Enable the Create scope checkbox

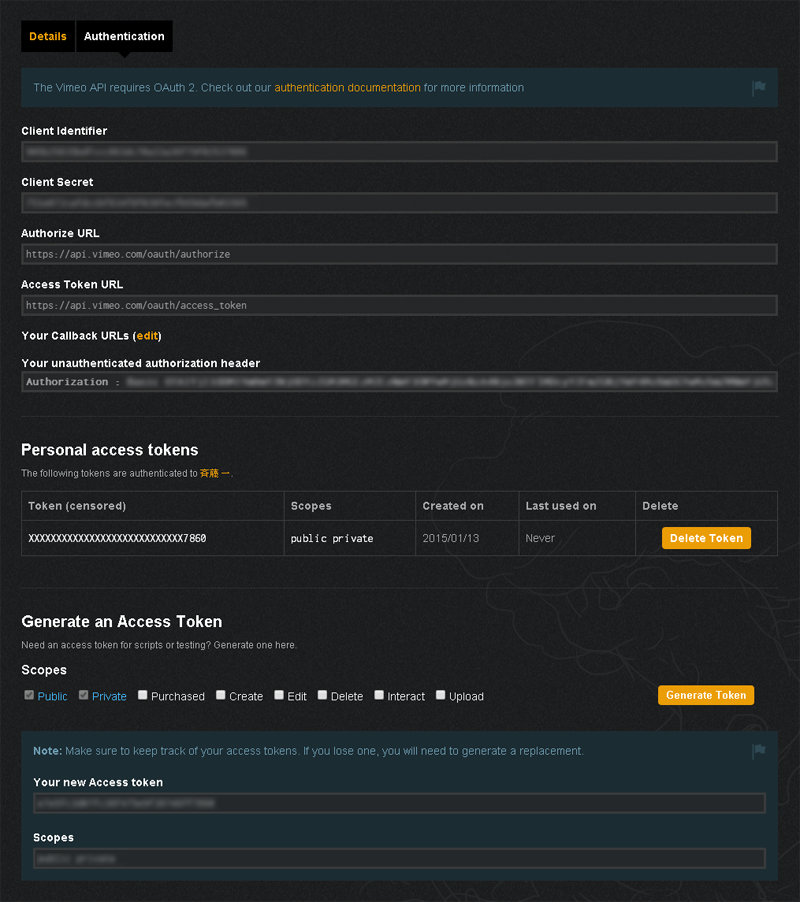[221, 695]
